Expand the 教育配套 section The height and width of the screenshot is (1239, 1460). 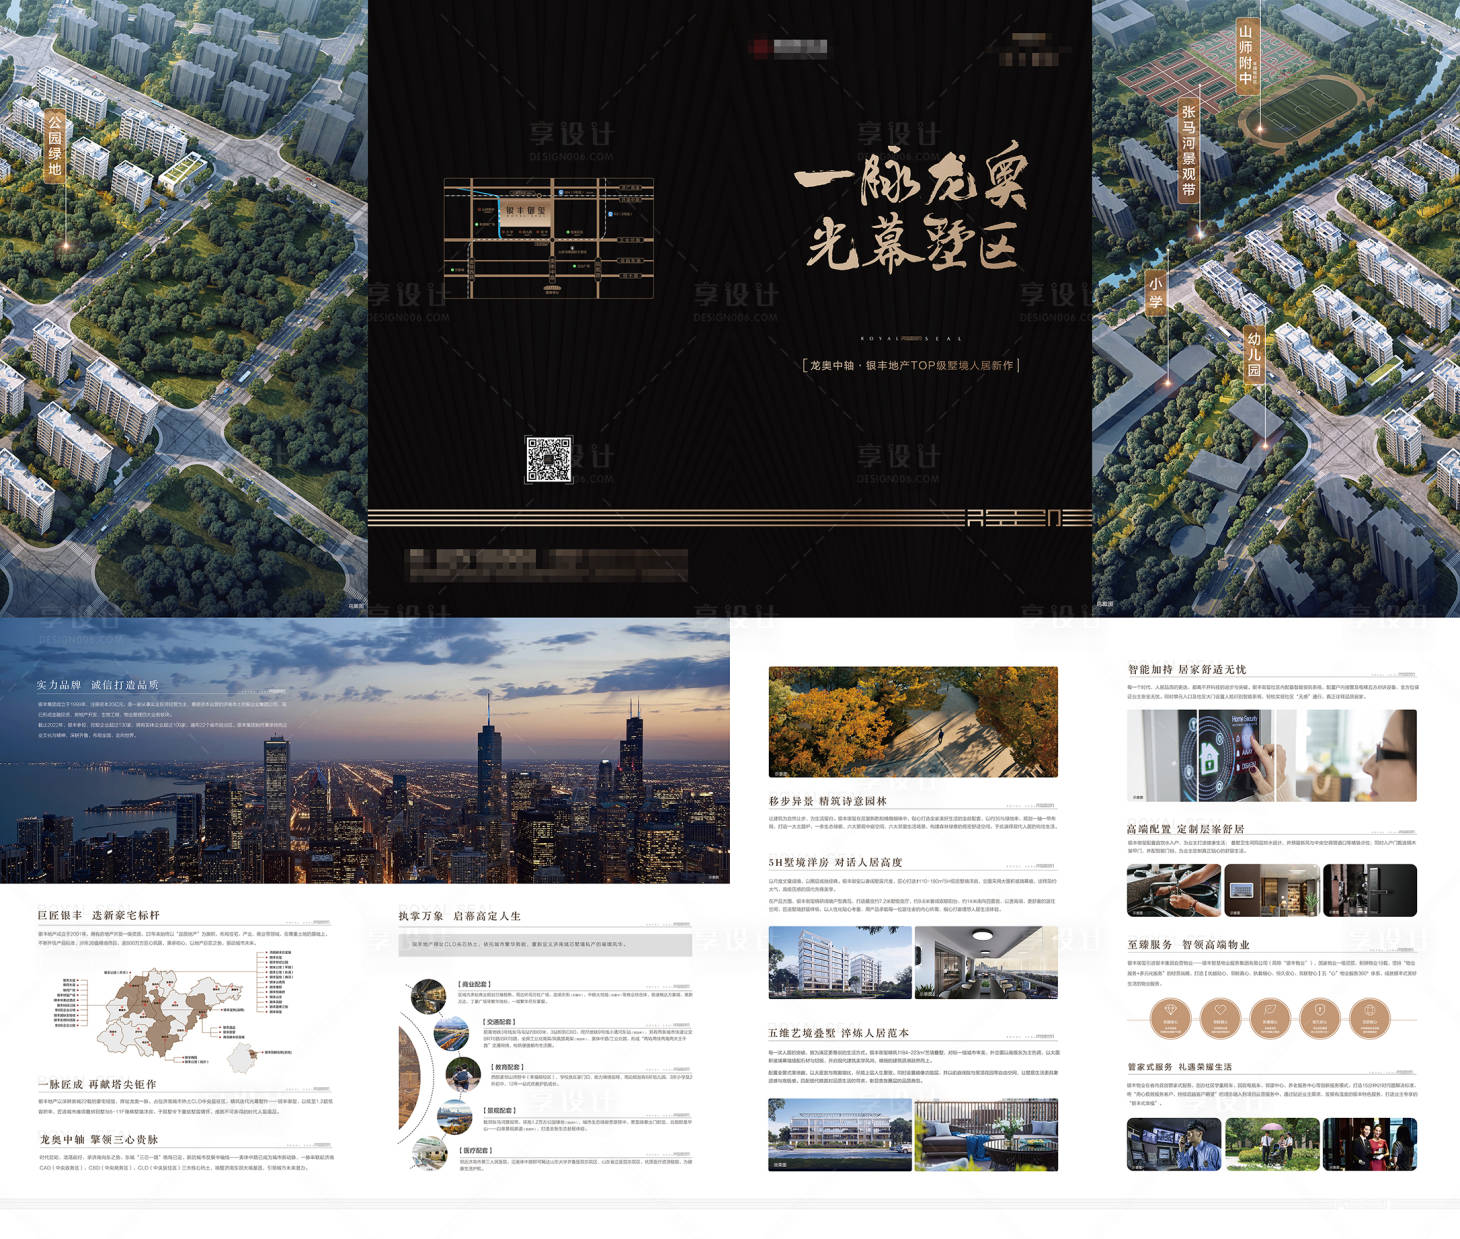point(505,1067)
